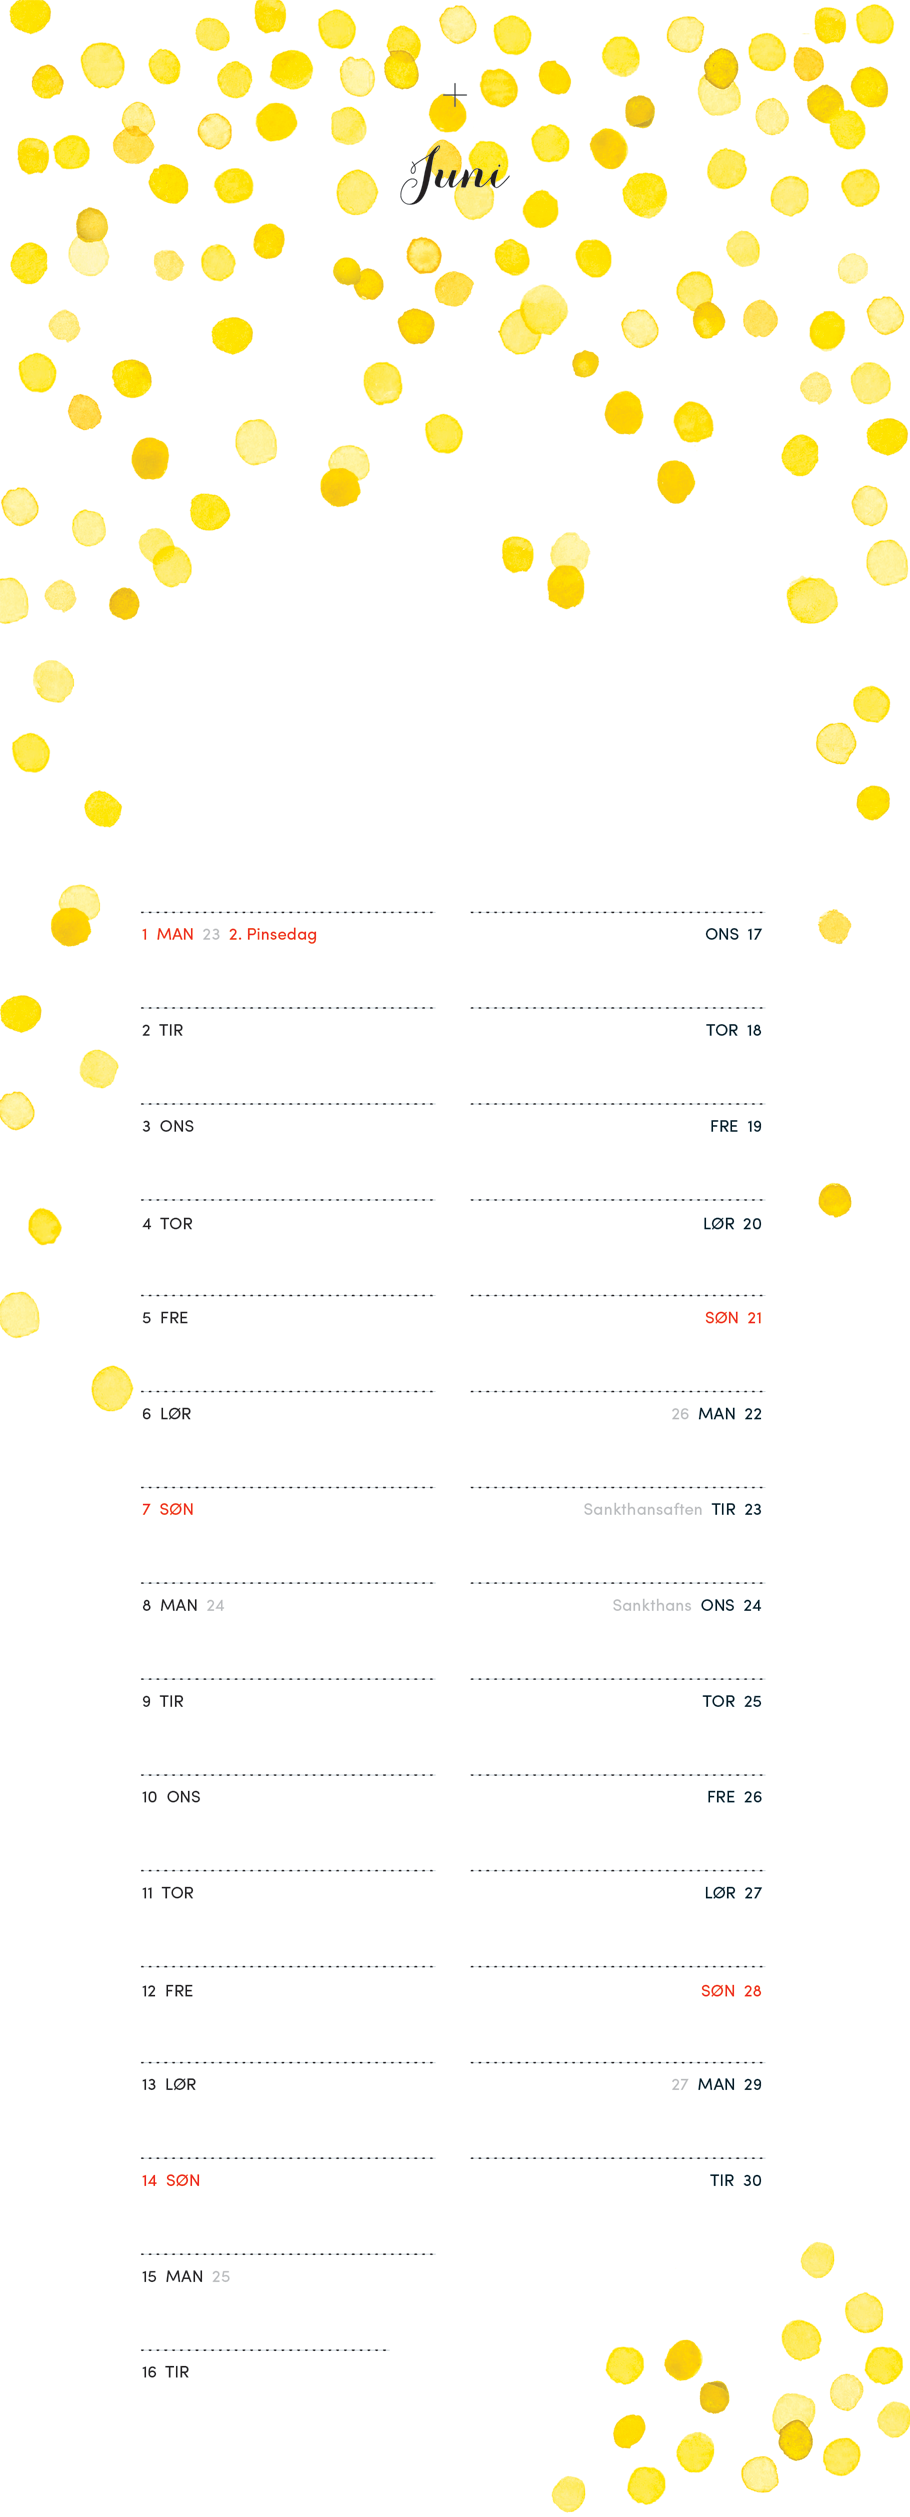Choose the 14 SØN date label

pos(171,2180)
